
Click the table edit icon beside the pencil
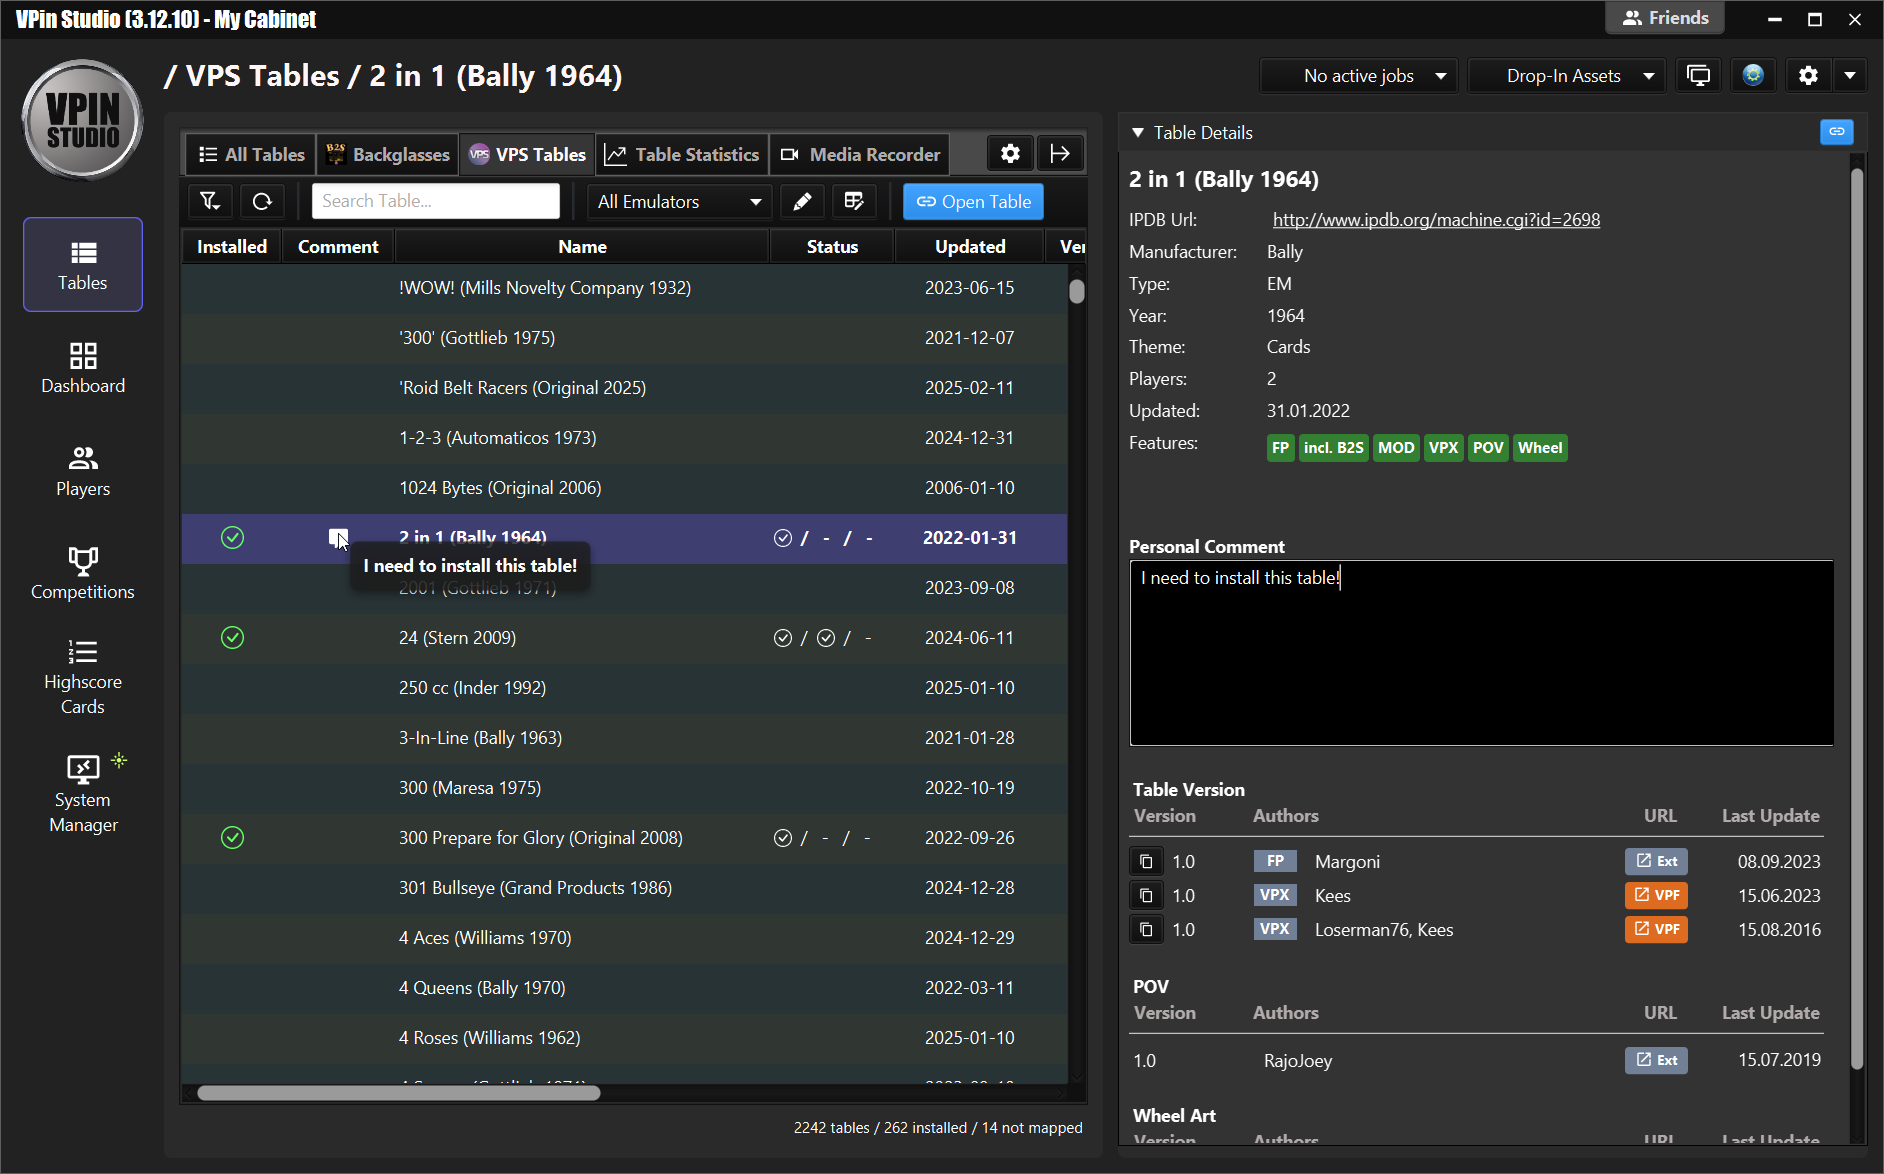(x=854, y=201)
